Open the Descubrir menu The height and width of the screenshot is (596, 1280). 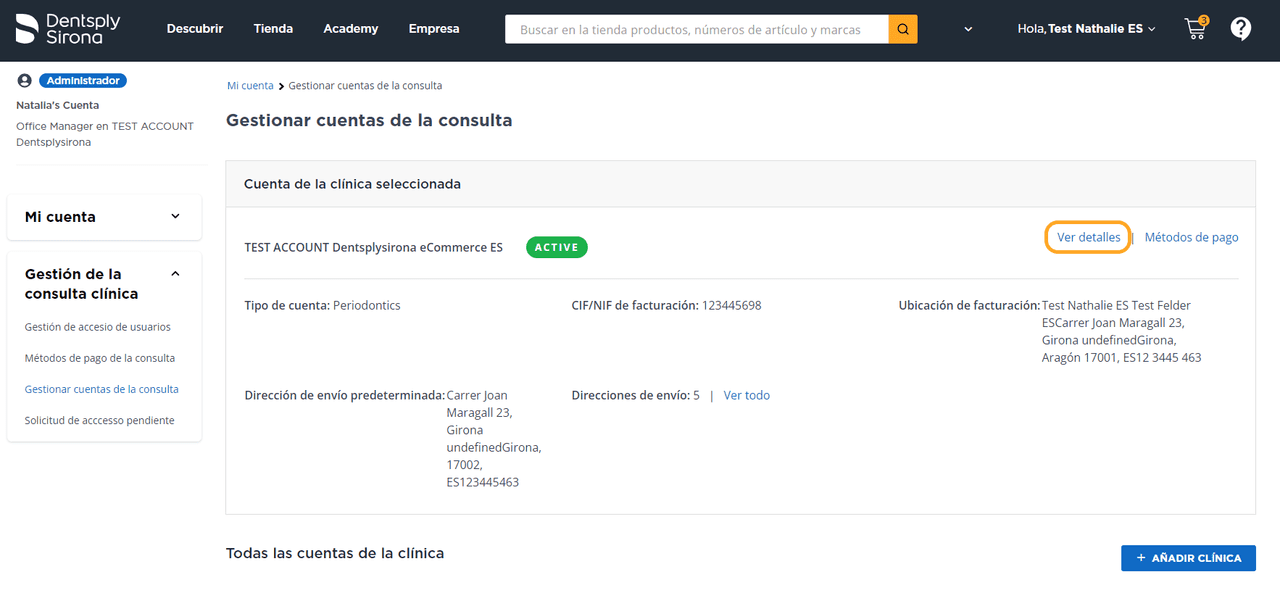click(x=195, y=29)
